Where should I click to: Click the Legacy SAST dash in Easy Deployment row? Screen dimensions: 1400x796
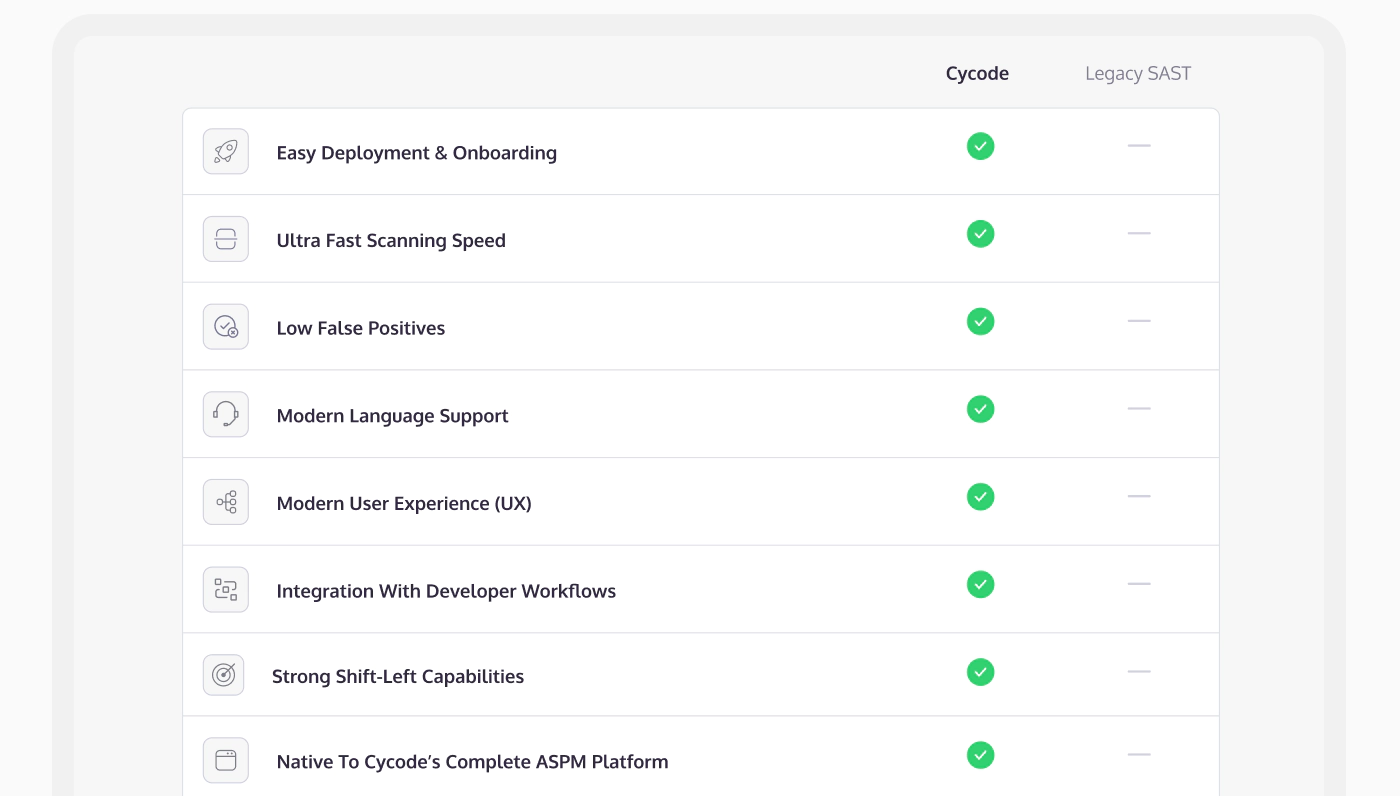(1139, 146)
